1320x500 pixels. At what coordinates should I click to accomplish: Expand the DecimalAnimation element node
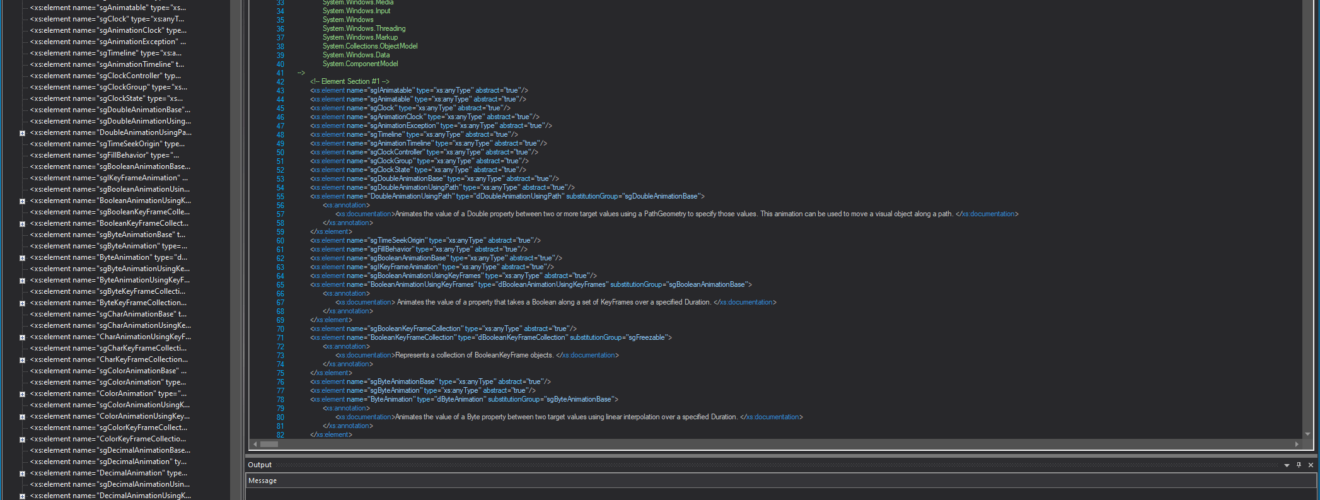[22, 472]
